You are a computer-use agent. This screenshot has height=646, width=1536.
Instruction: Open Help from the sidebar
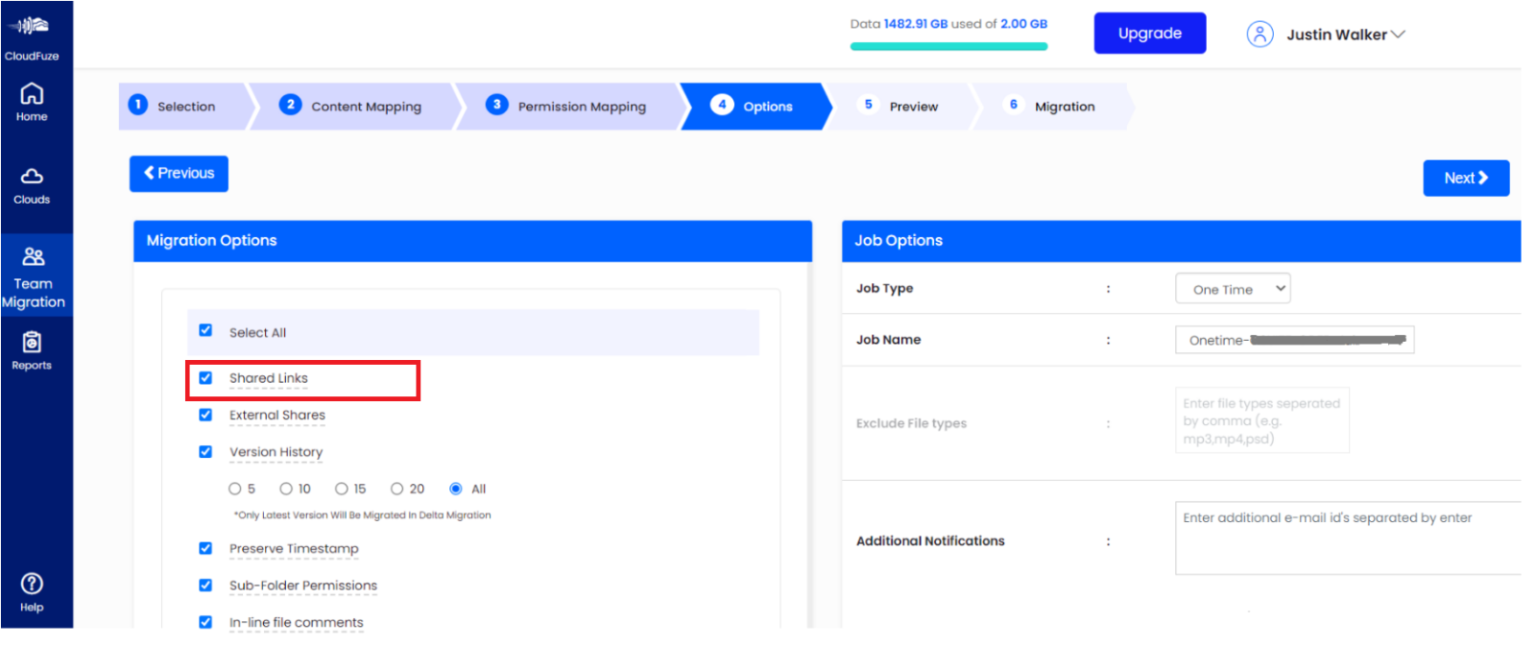(32, 591)
